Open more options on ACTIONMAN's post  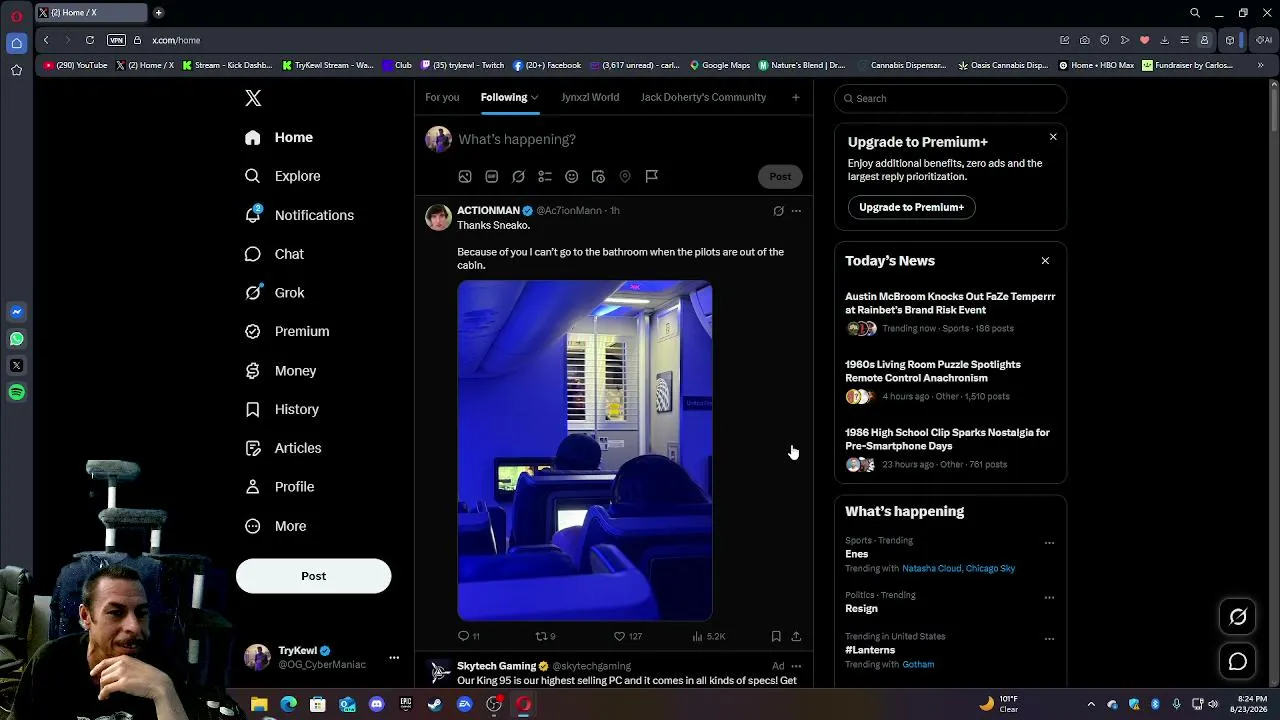pyautogui.click(x=796, y=211)
